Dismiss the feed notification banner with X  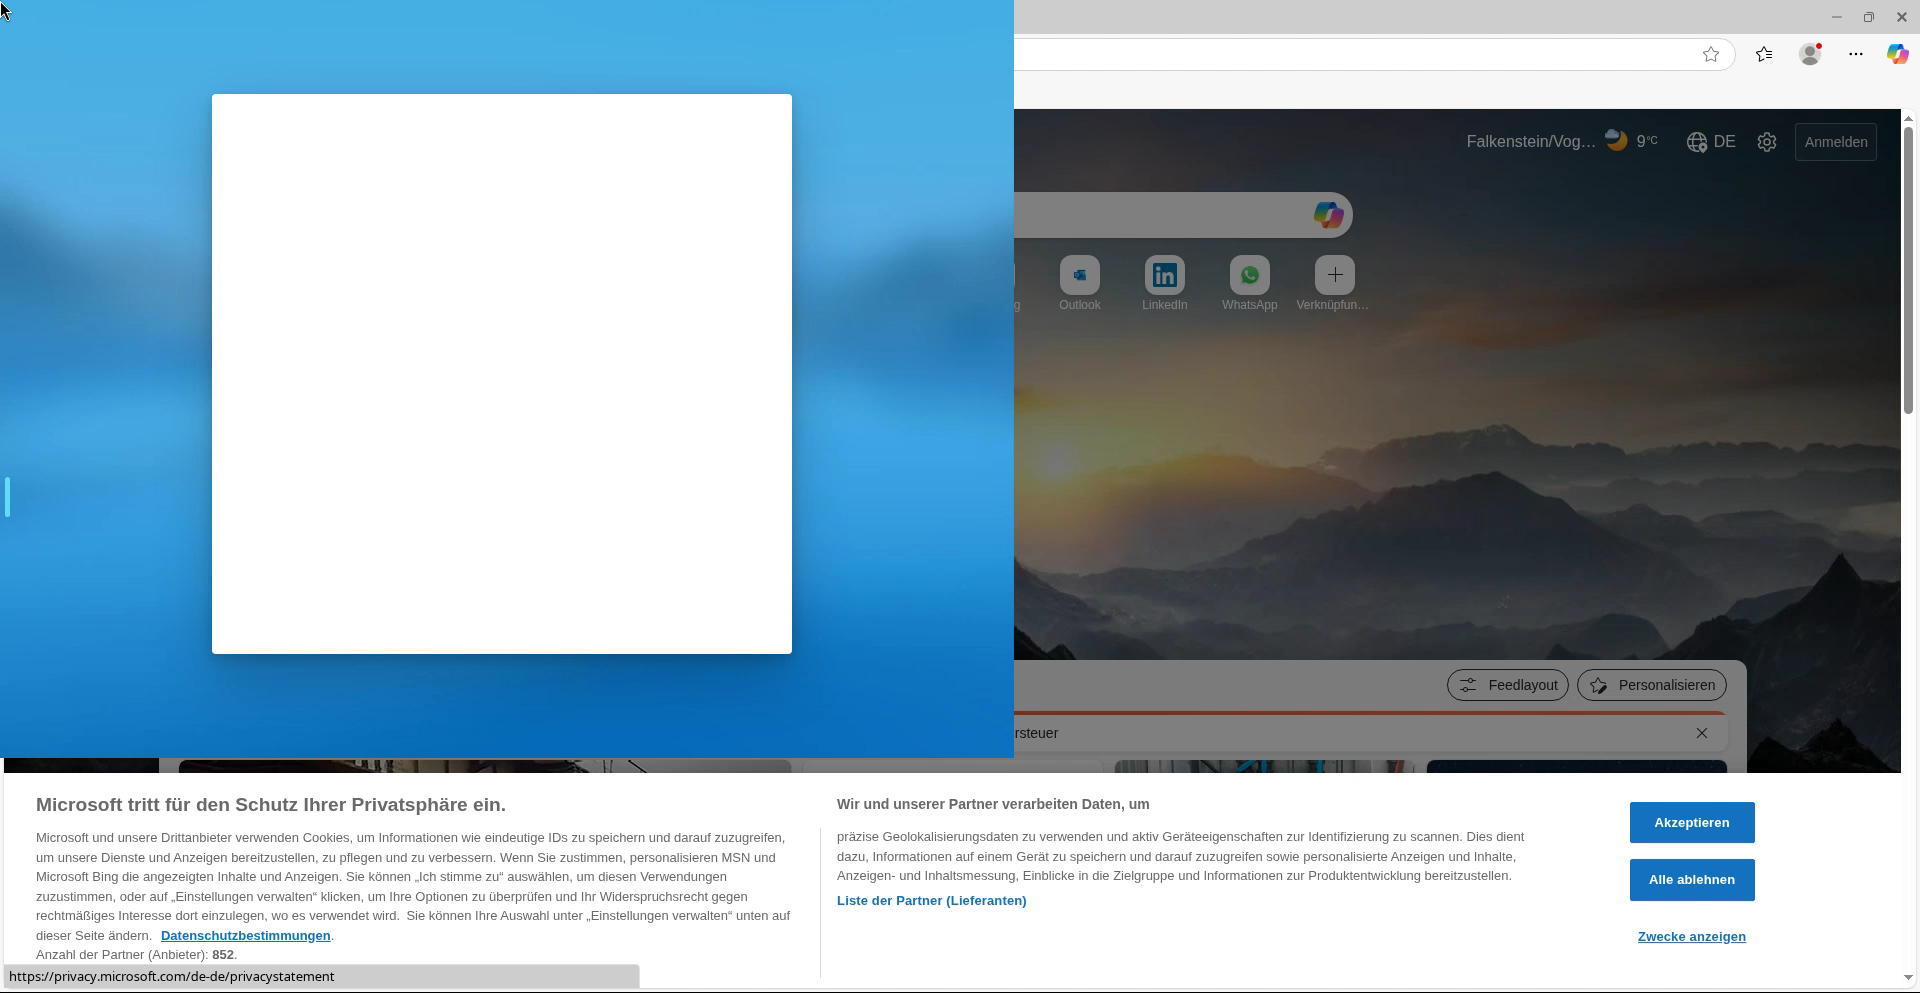tap(1702, 733)
